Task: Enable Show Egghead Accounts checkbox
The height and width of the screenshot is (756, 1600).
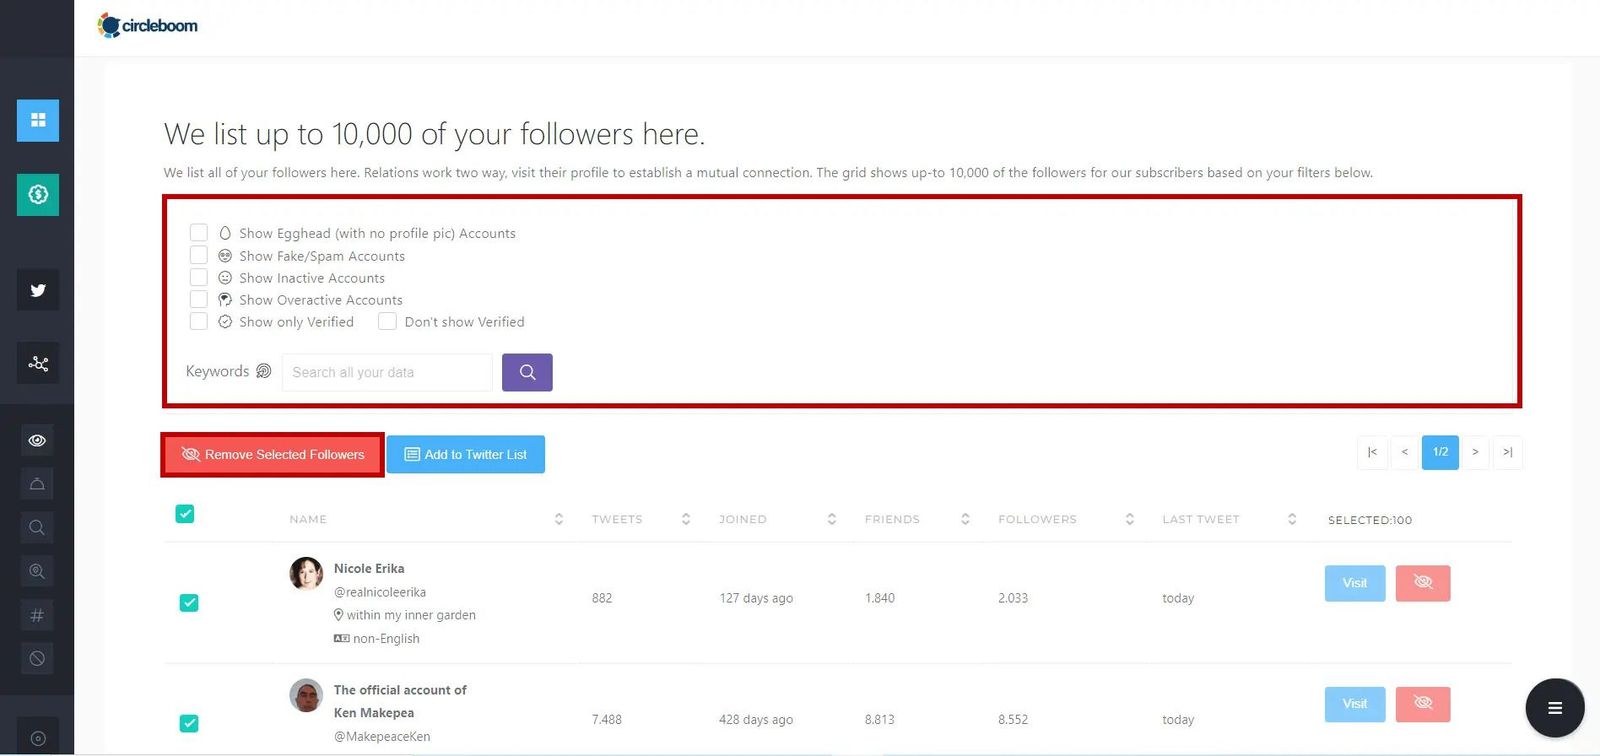Action: pyautogui.click(x=199, y=233)
